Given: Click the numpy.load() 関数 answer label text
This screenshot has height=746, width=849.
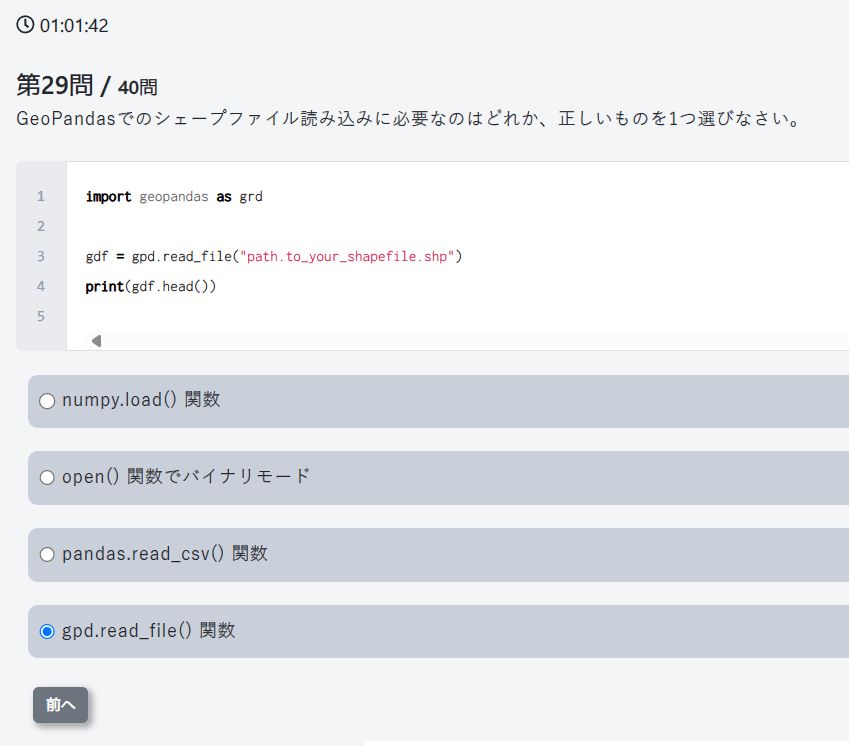Looking at the screenshot, I should [141, 400].
